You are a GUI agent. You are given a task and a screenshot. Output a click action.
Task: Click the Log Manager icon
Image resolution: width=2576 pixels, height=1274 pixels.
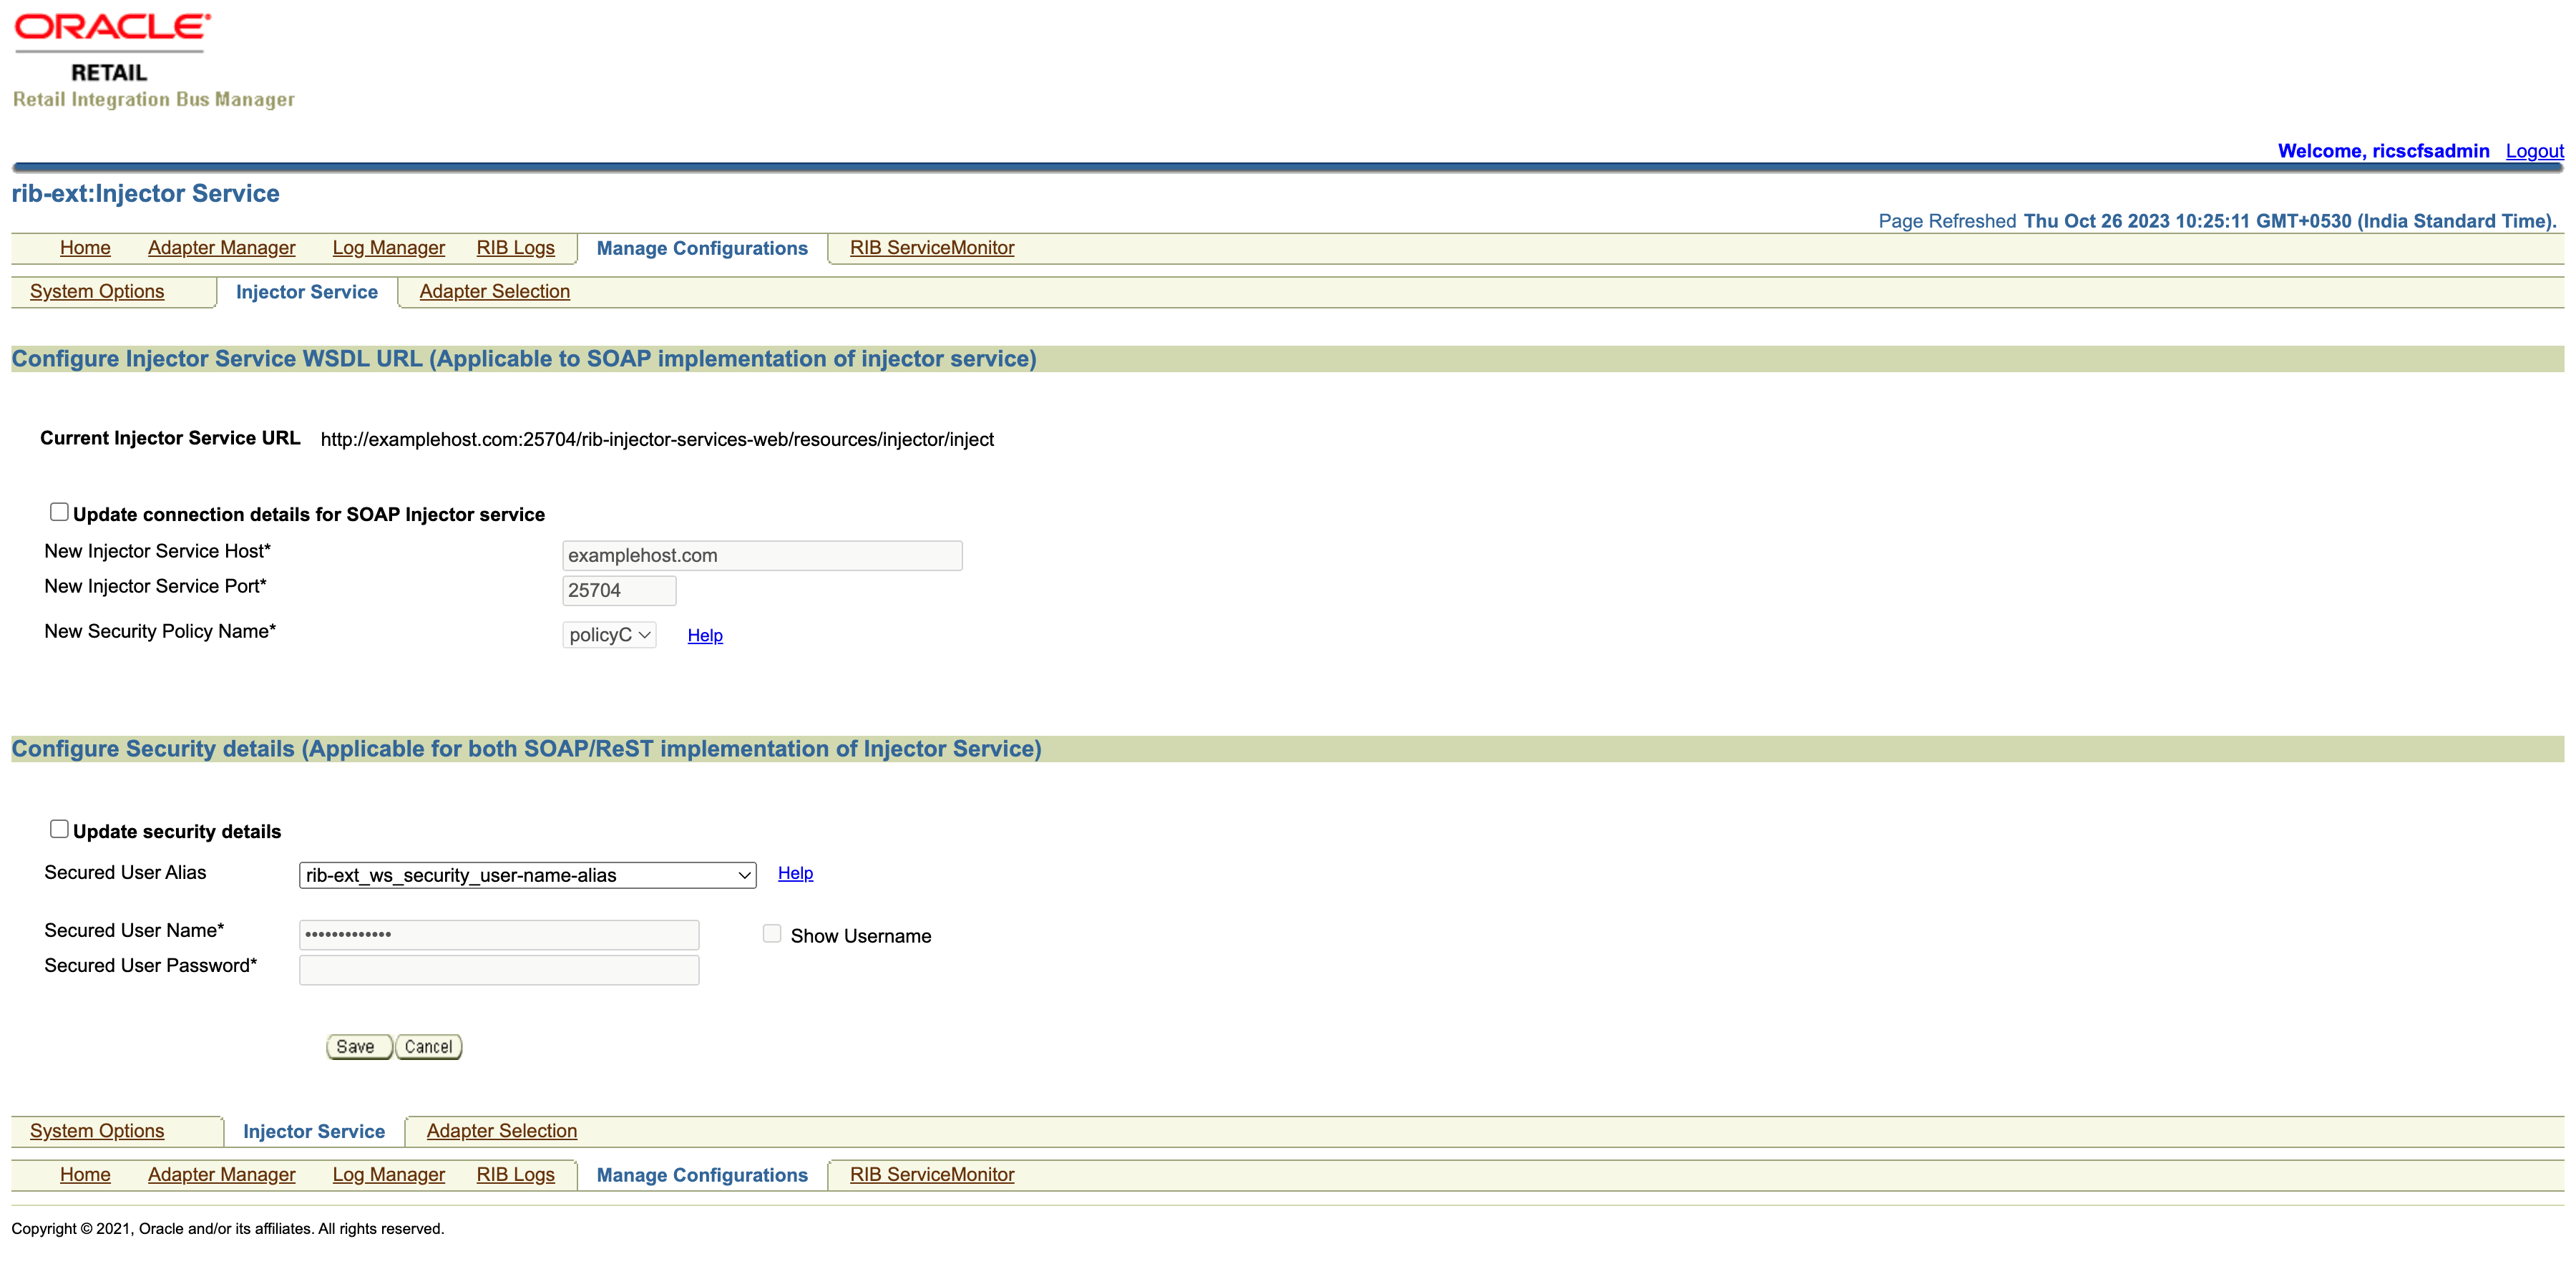[389, 247]
